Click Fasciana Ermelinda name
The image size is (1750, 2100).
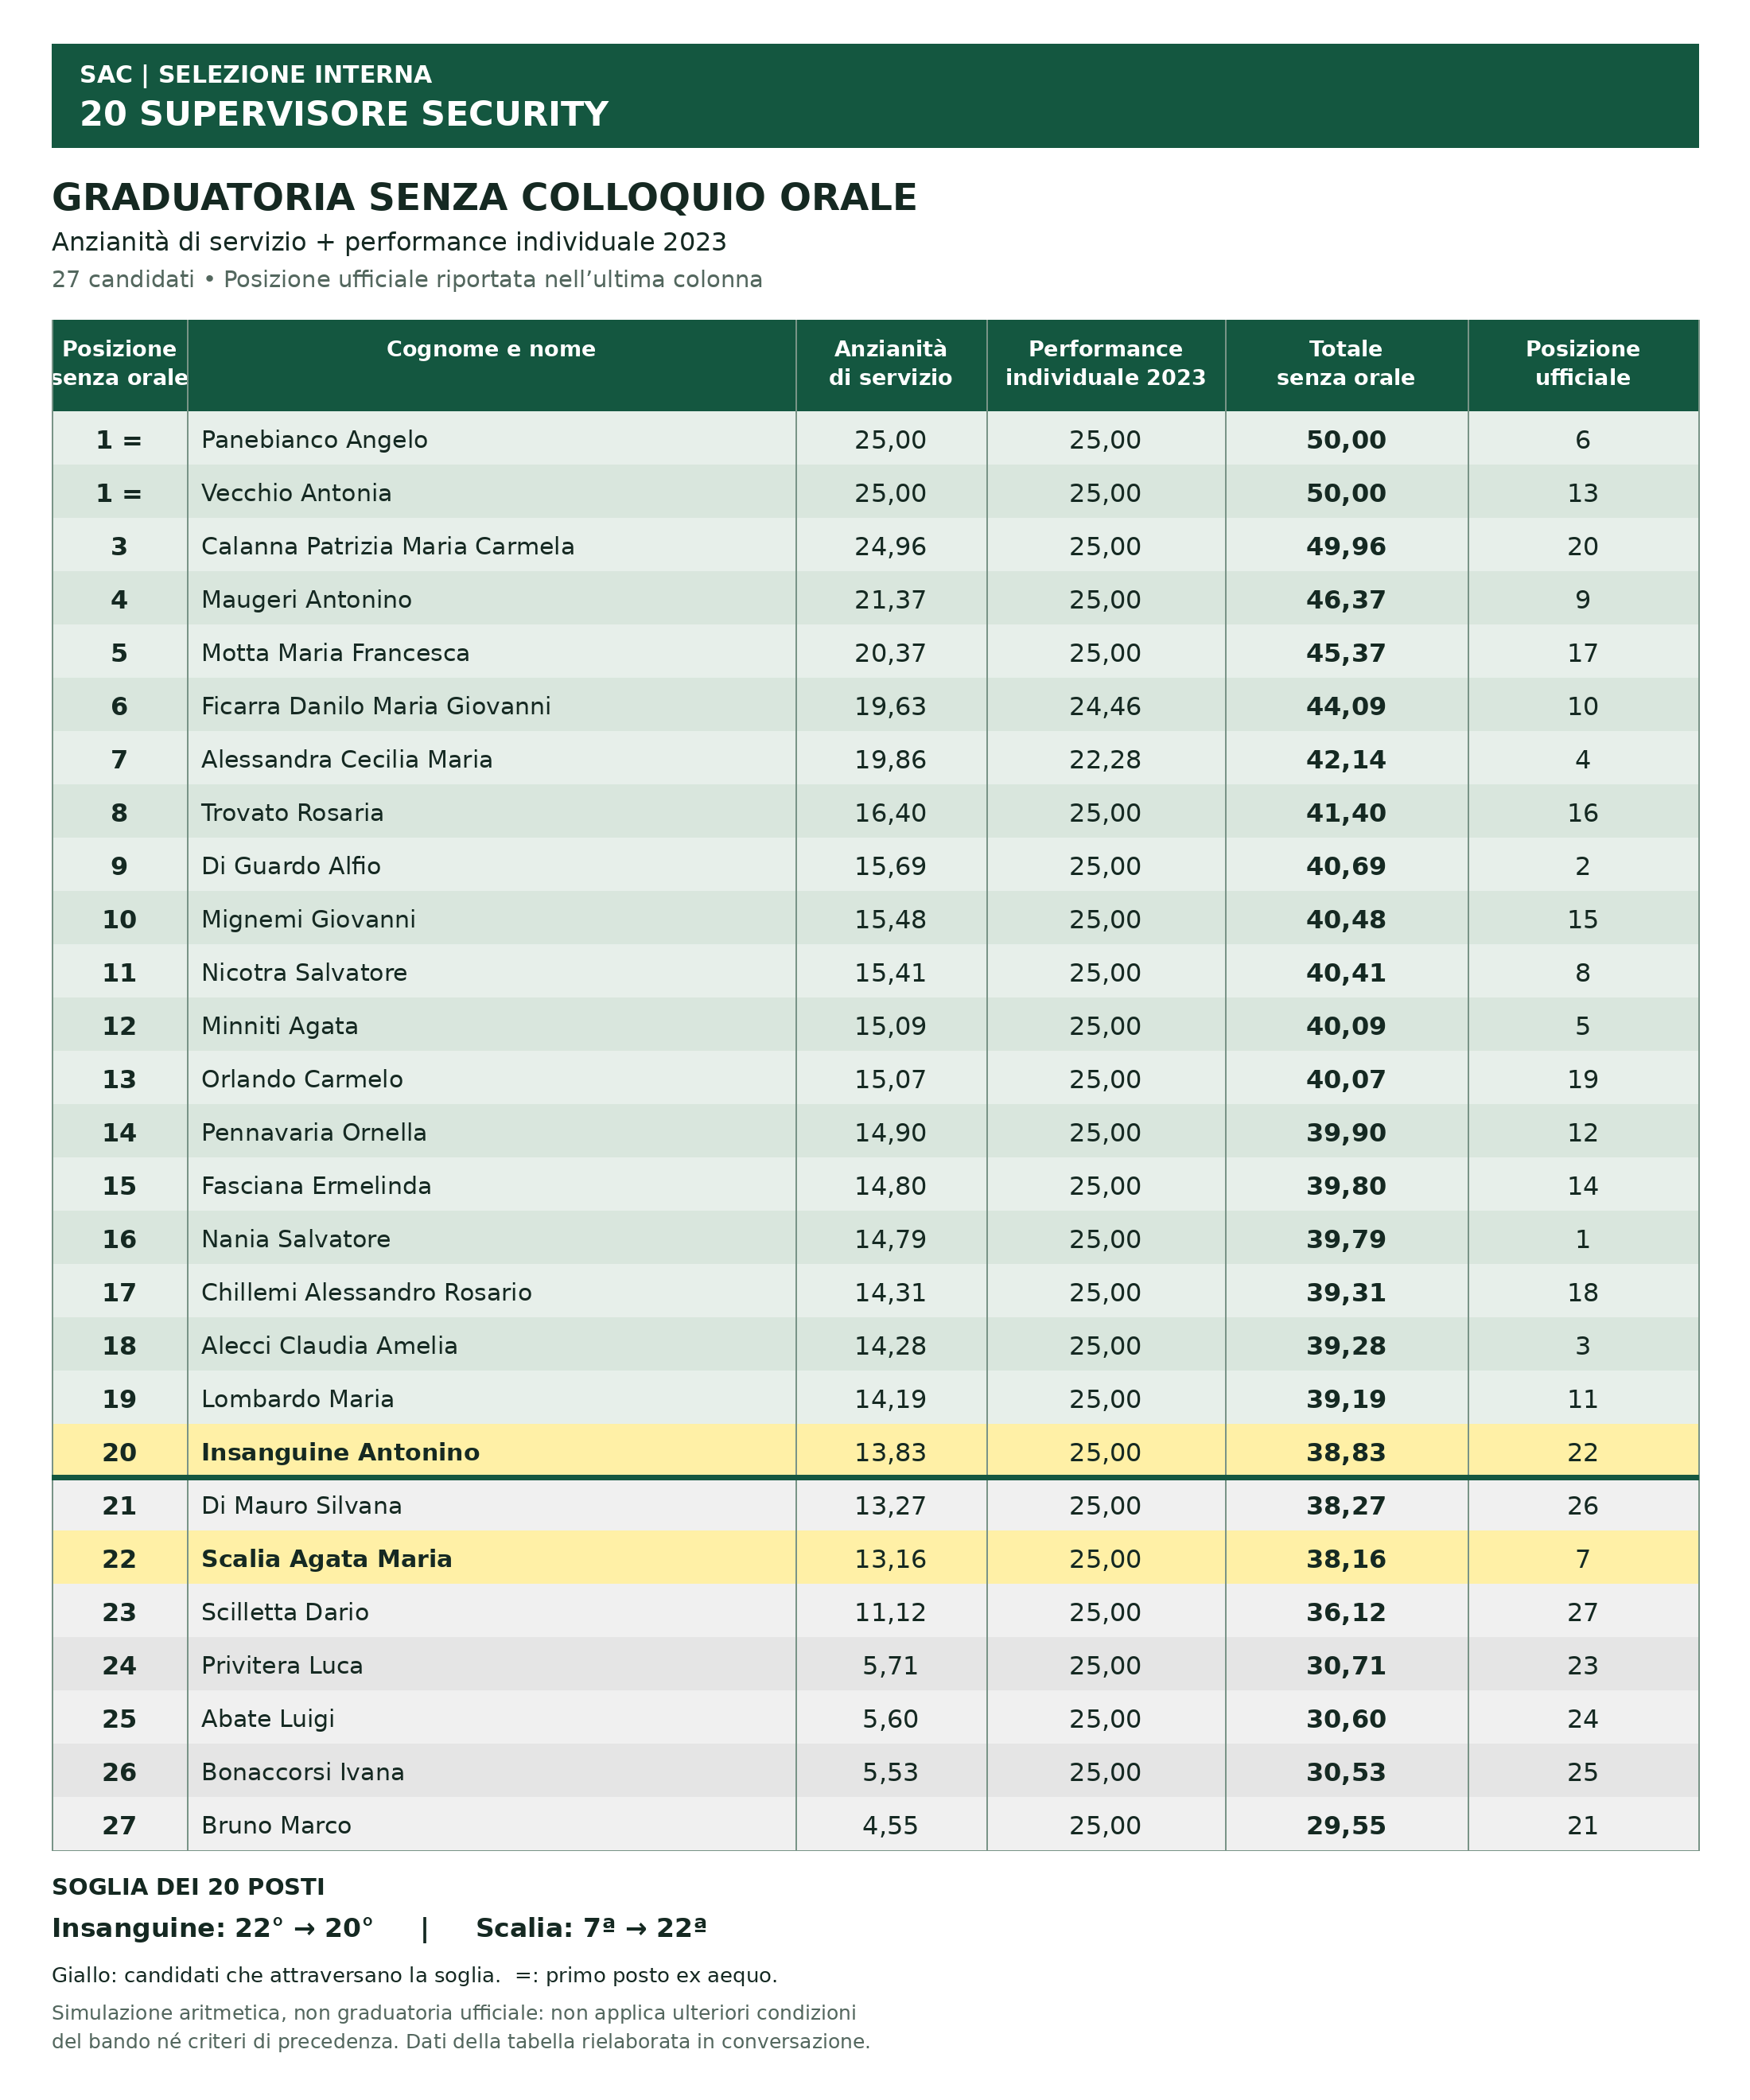pyautogui.click(x=316, y=1186)
